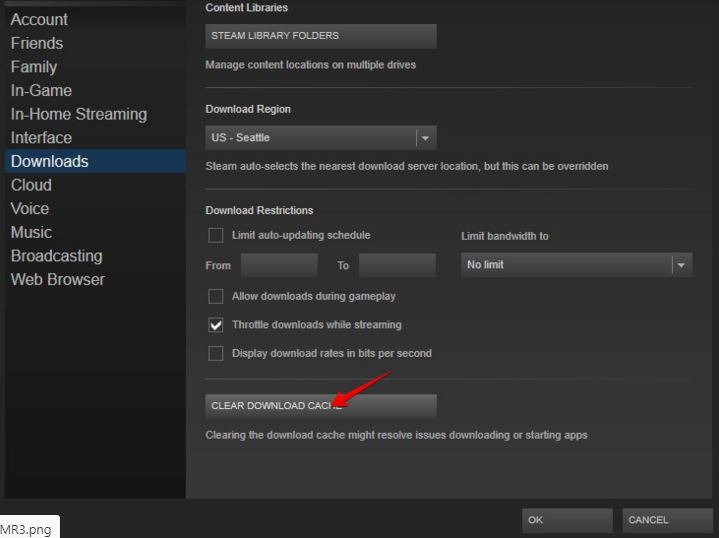Confirm settings with the OK button
Screen dimensions: 719x538
point(567,520)
